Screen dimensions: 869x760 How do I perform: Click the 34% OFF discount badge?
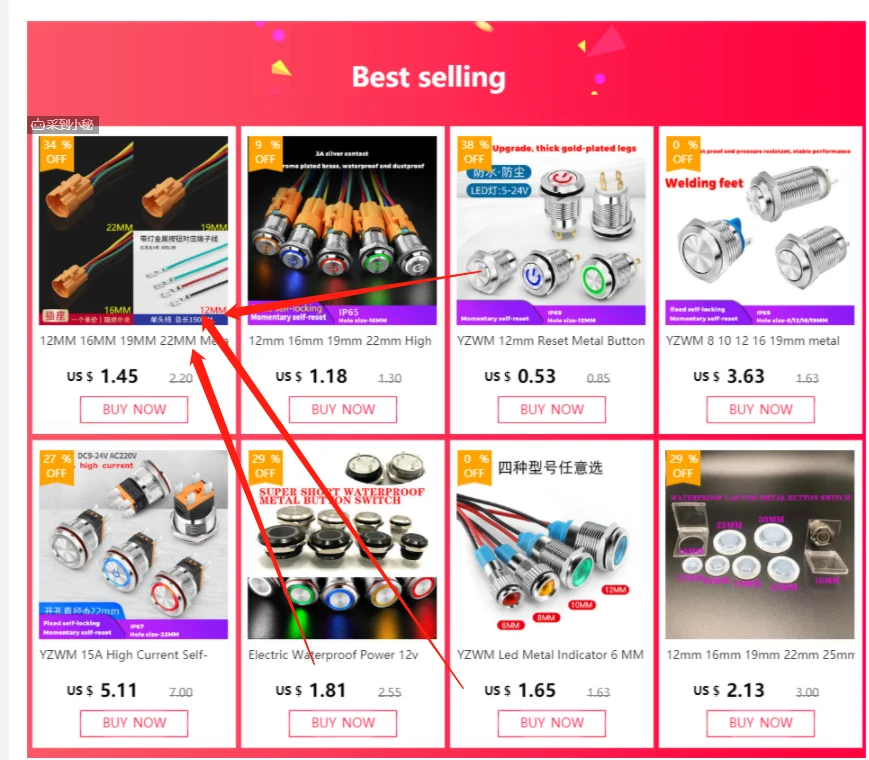57,152
